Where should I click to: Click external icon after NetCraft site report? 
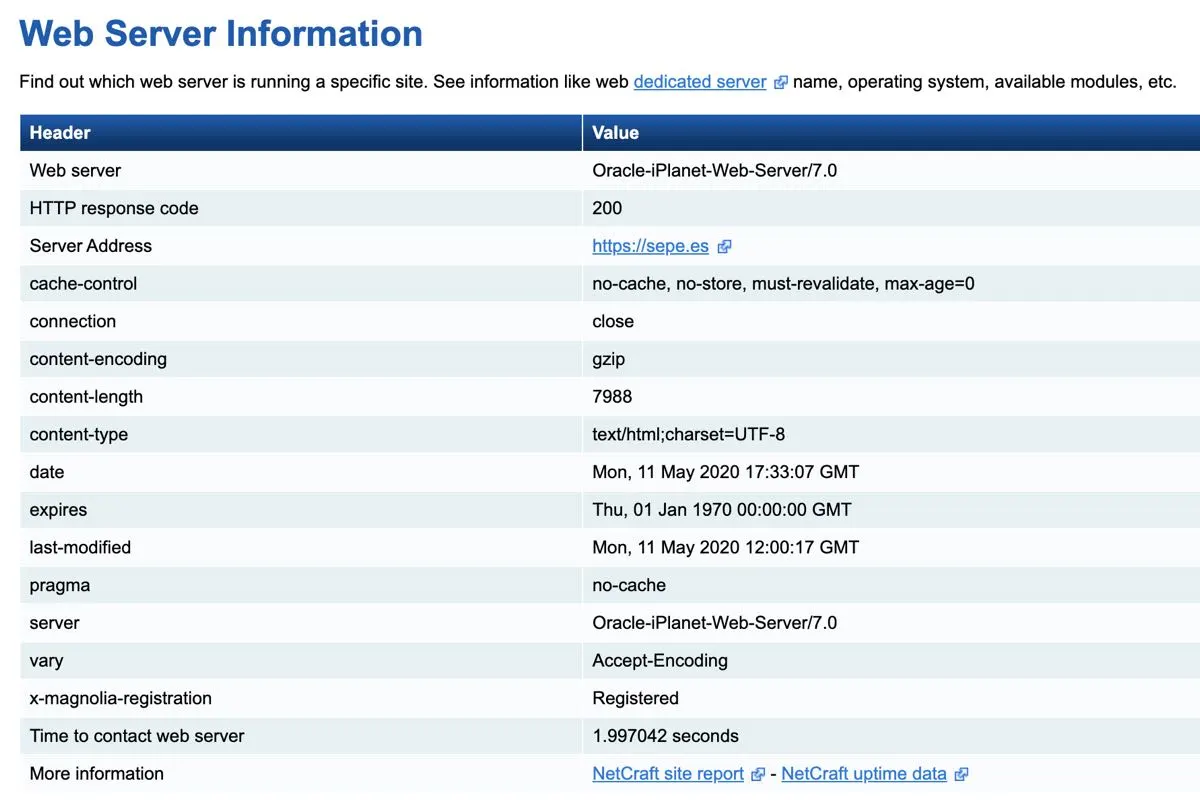click(x=758, y=775)
